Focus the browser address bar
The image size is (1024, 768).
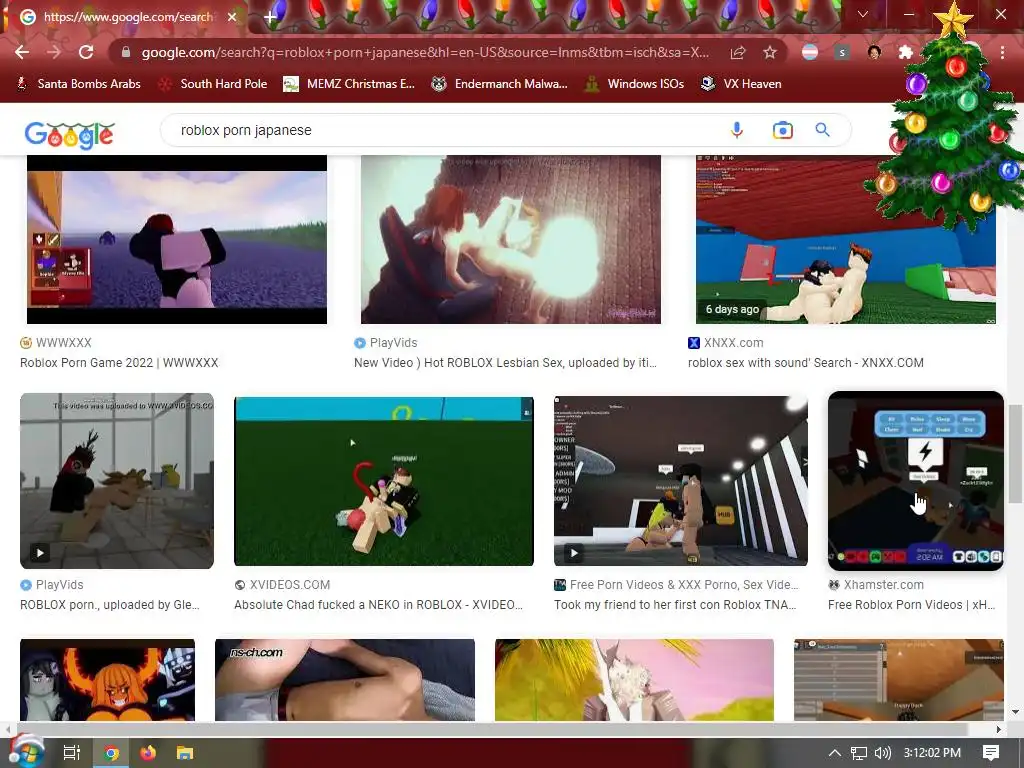pyautogui.click(x=424, y=52)
